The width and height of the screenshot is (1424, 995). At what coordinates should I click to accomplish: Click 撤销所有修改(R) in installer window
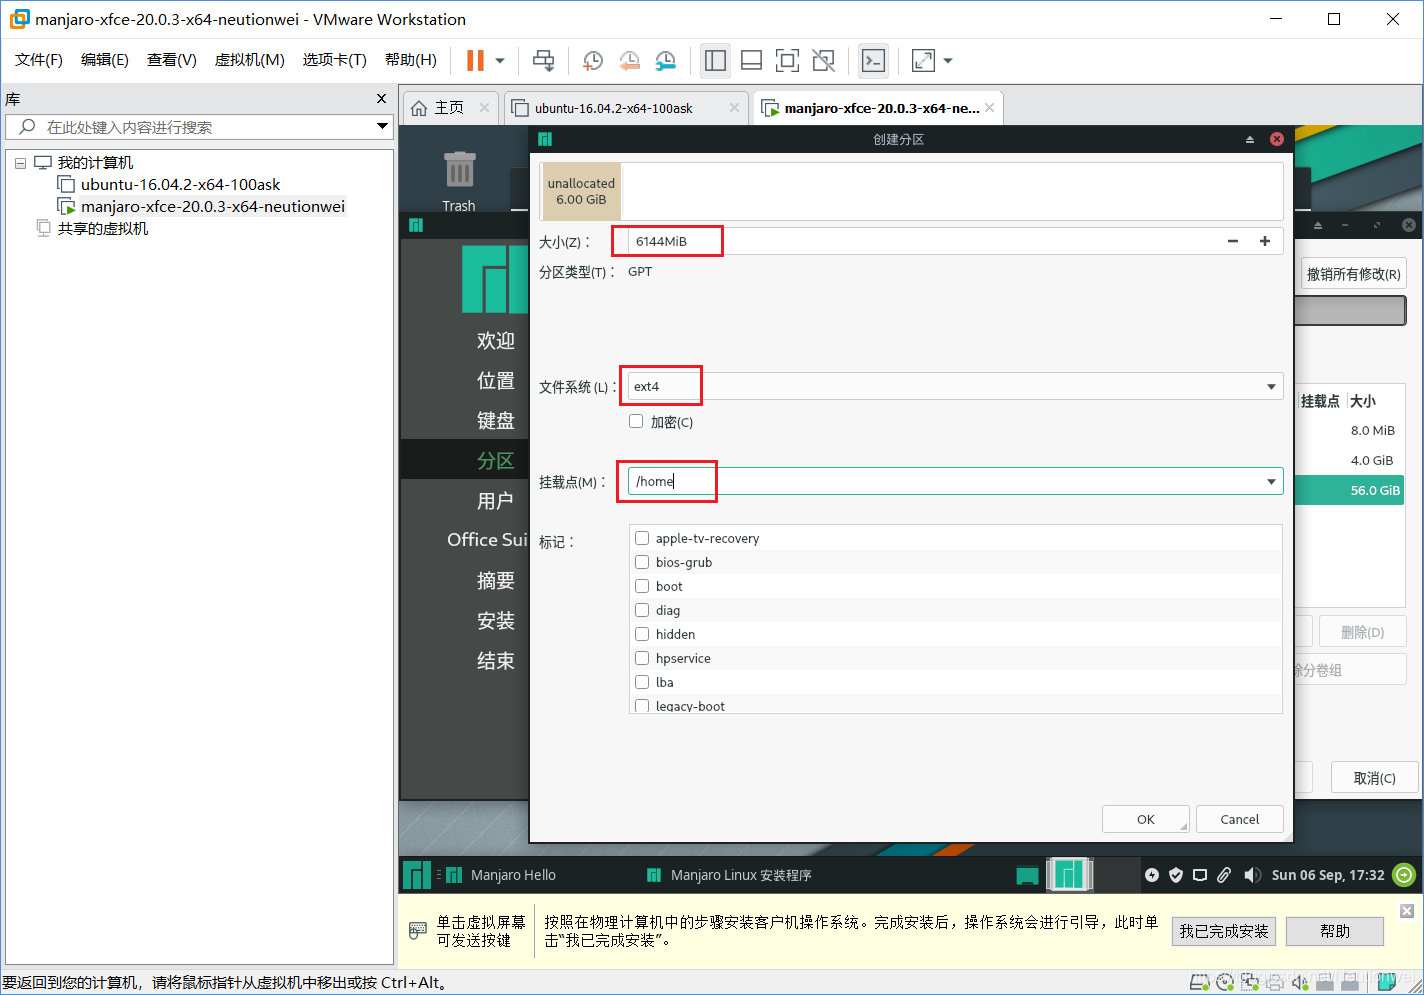(1353, 274)
